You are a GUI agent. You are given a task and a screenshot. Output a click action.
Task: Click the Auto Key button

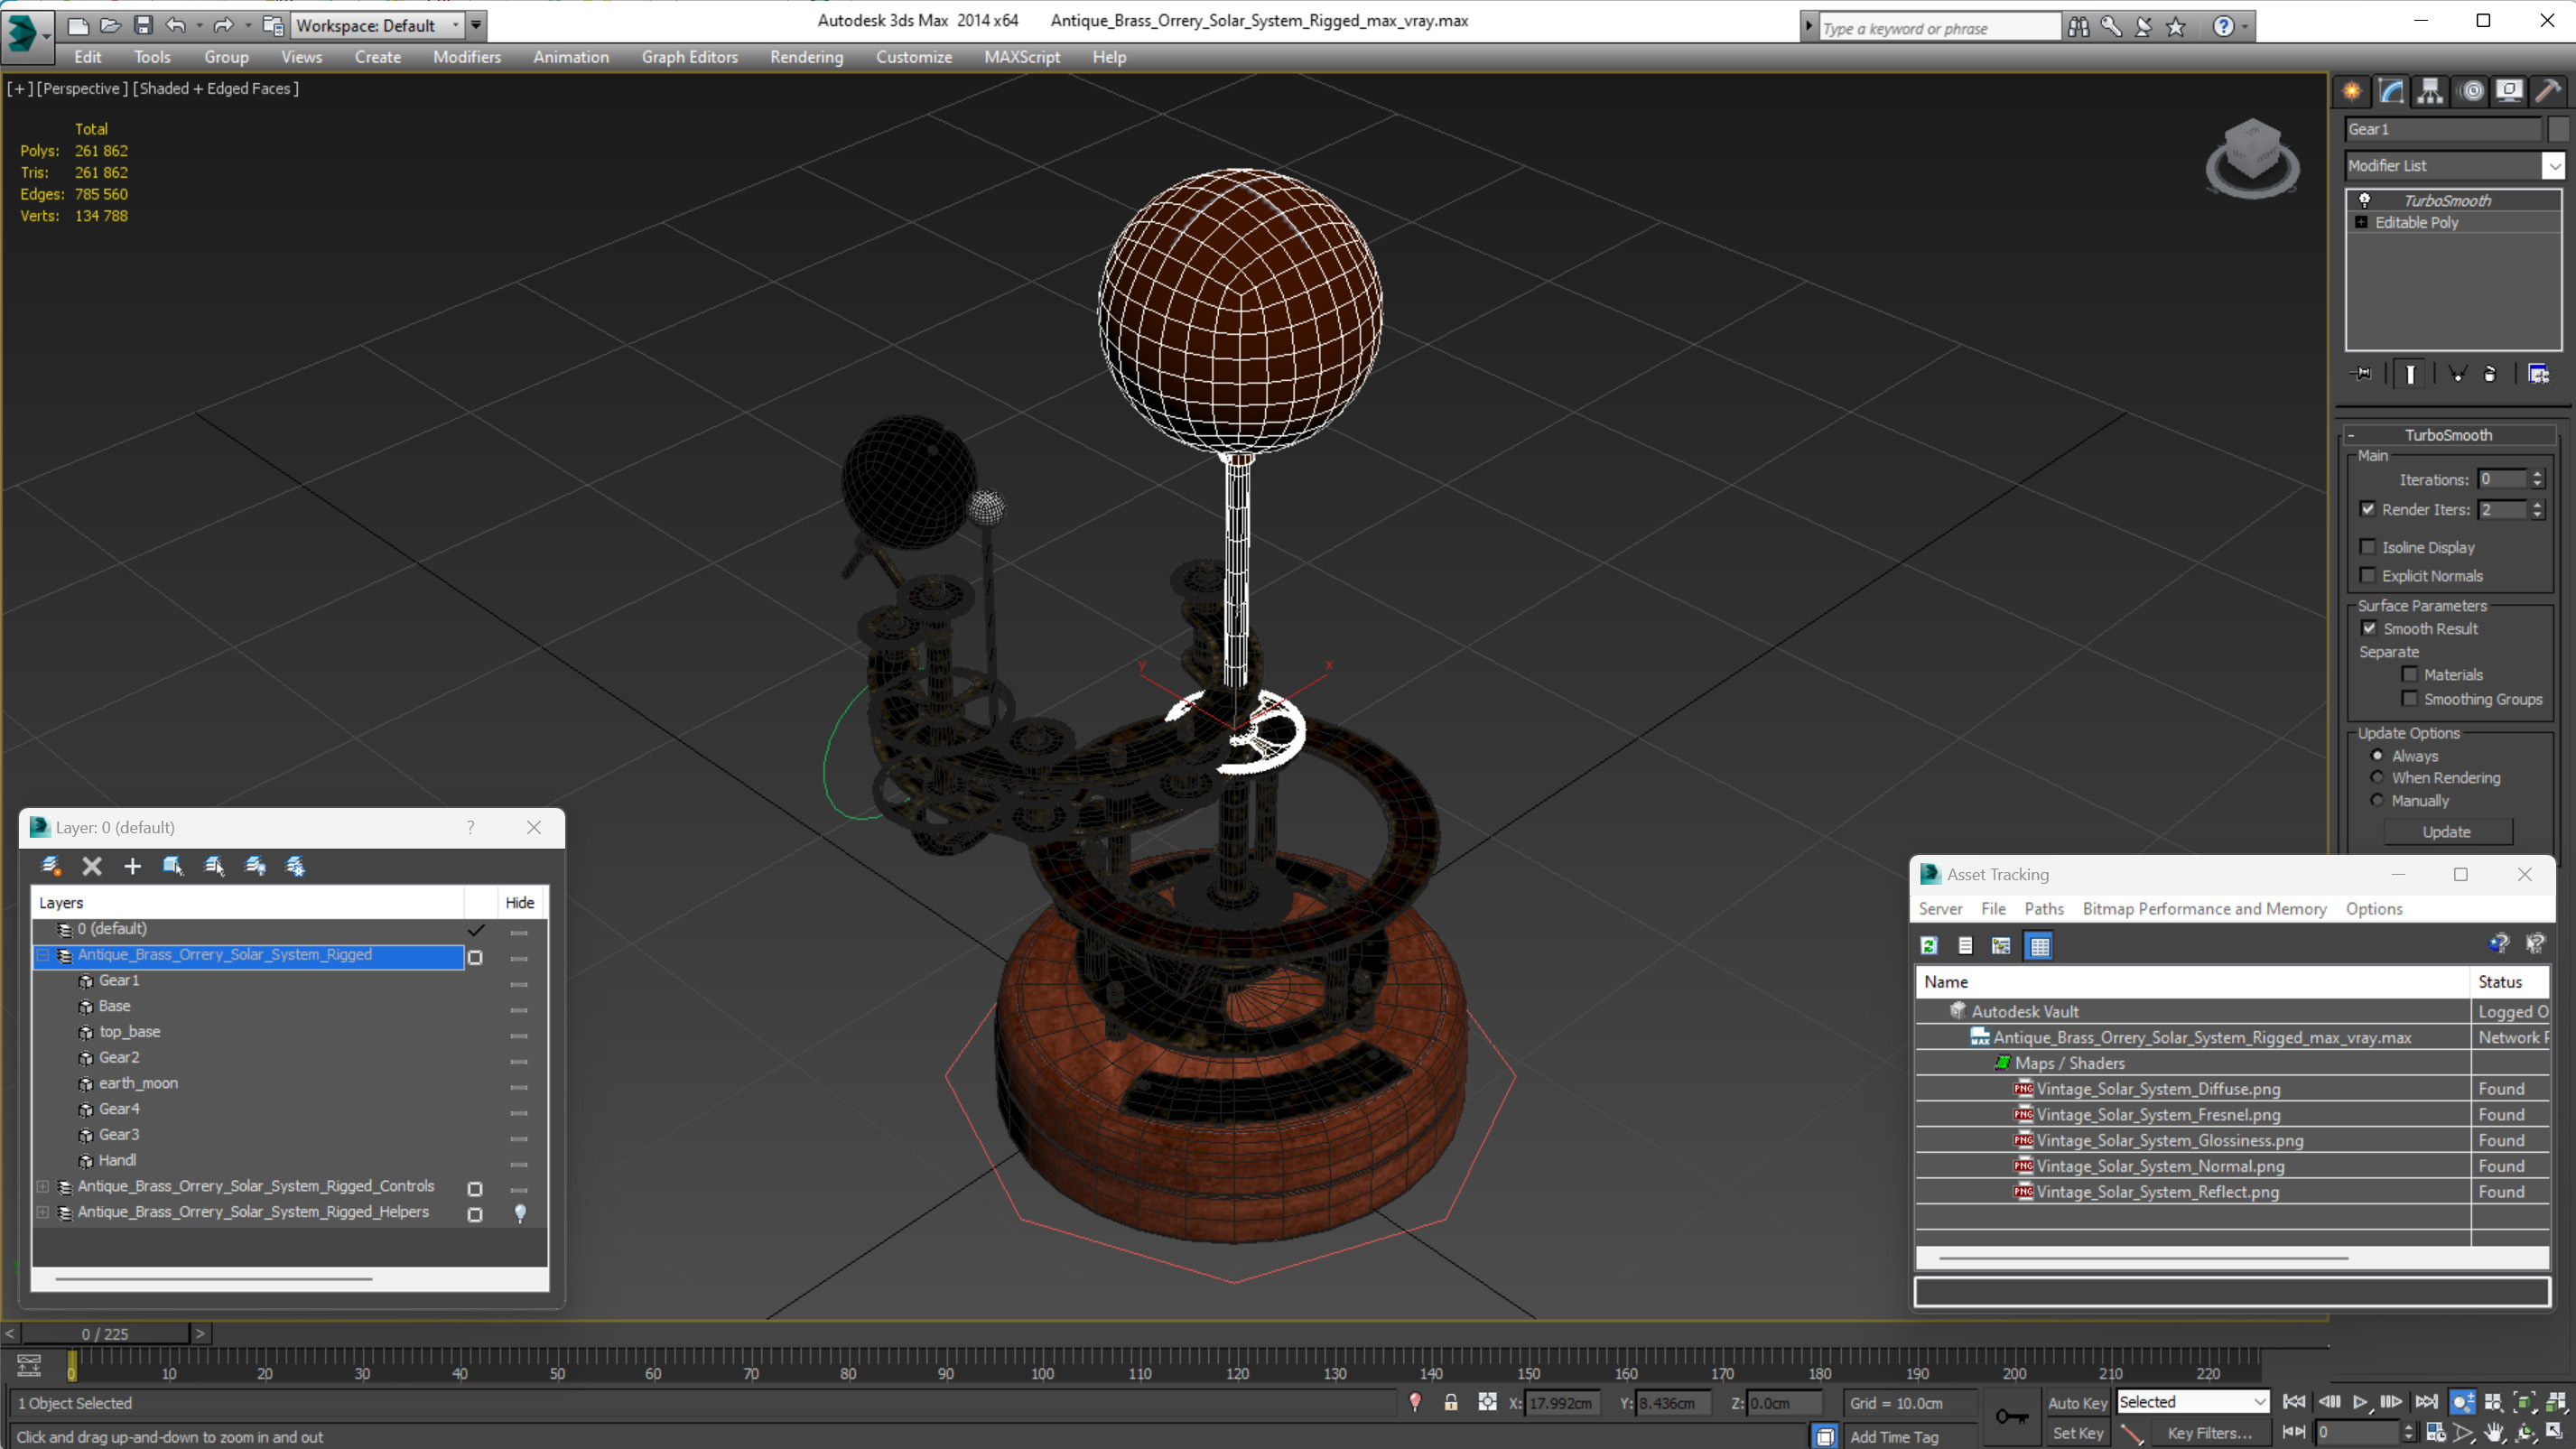[x=2077, y=1402]
